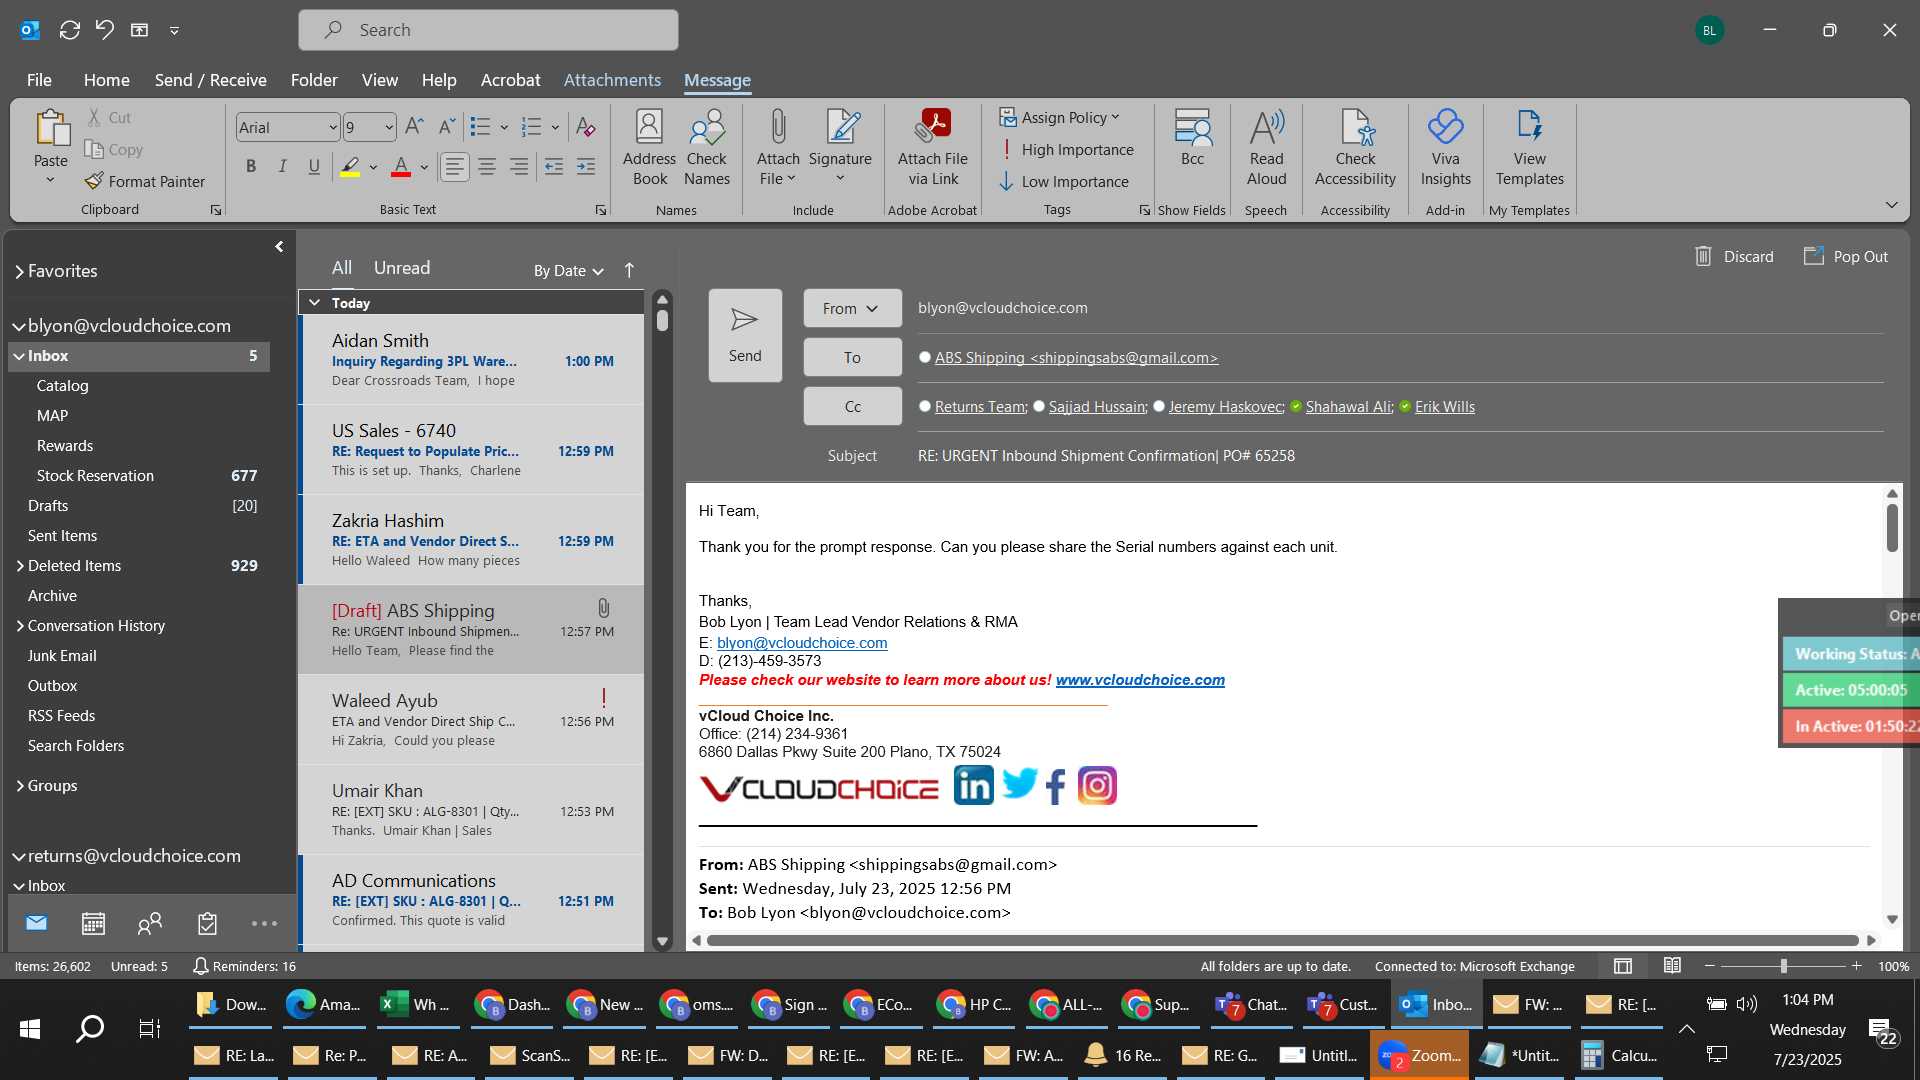Expand the Deleted Items folder
This screenshot has width=1920, height=1080.
tap(20, 566)
